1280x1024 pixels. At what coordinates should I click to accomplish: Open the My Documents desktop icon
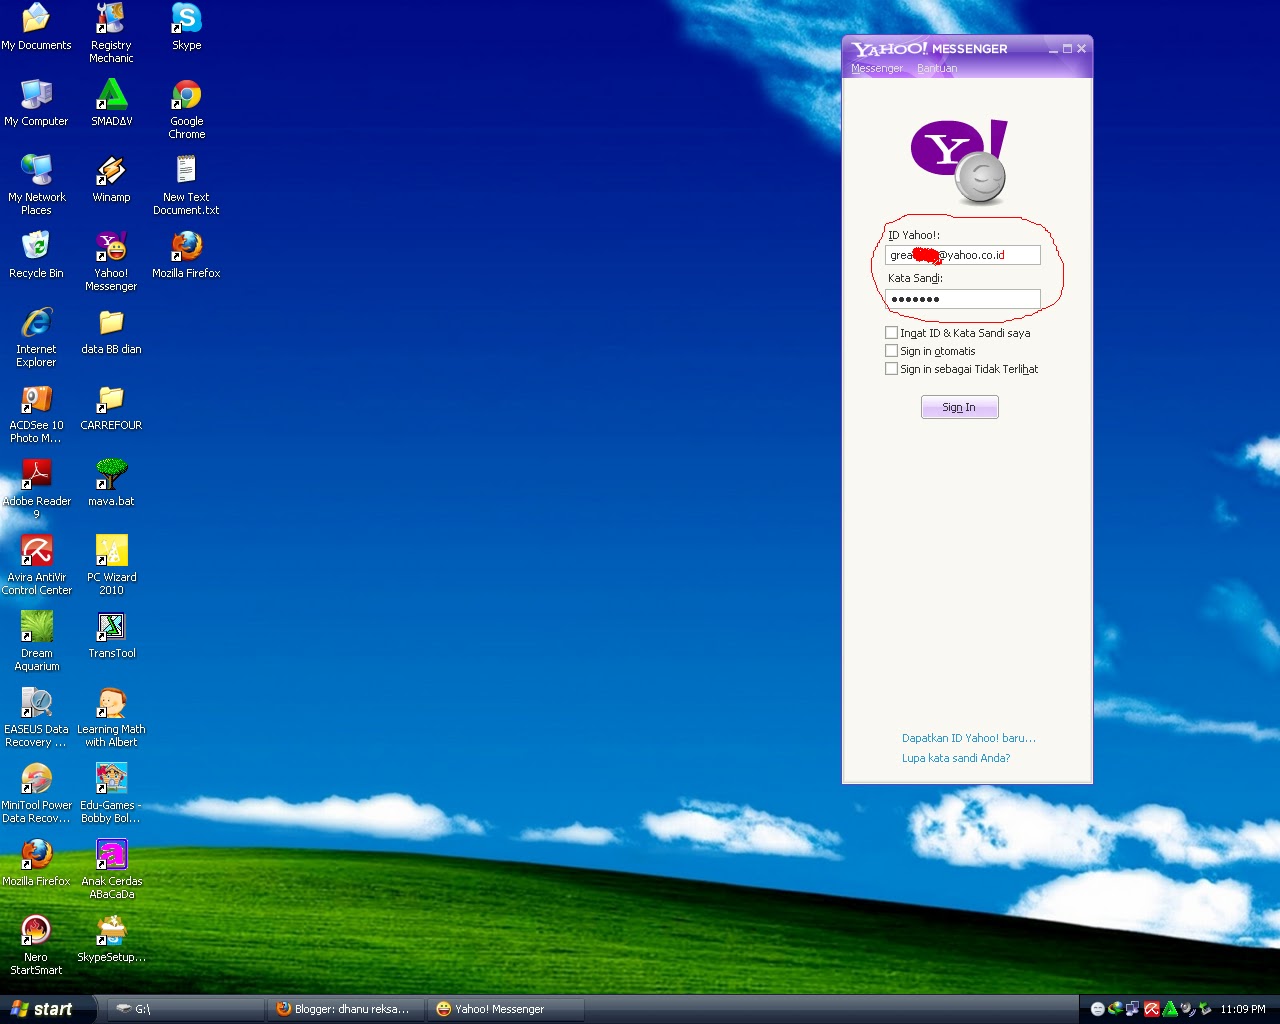pyautogui.click(x=36, y=27)
